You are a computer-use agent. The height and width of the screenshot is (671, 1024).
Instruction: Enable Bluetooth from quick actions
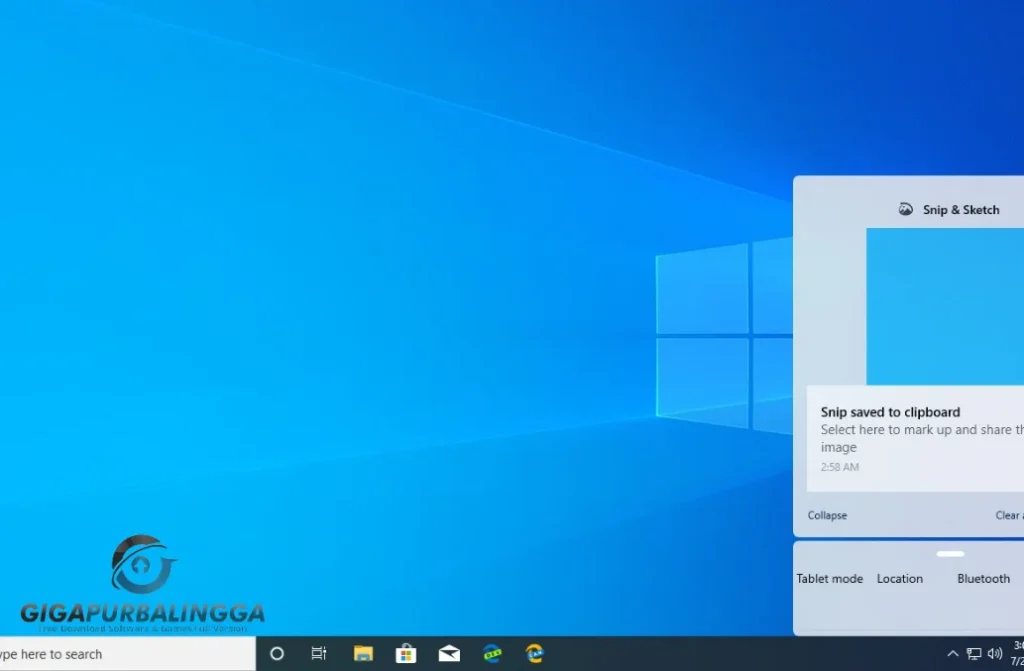click(983, 578)
